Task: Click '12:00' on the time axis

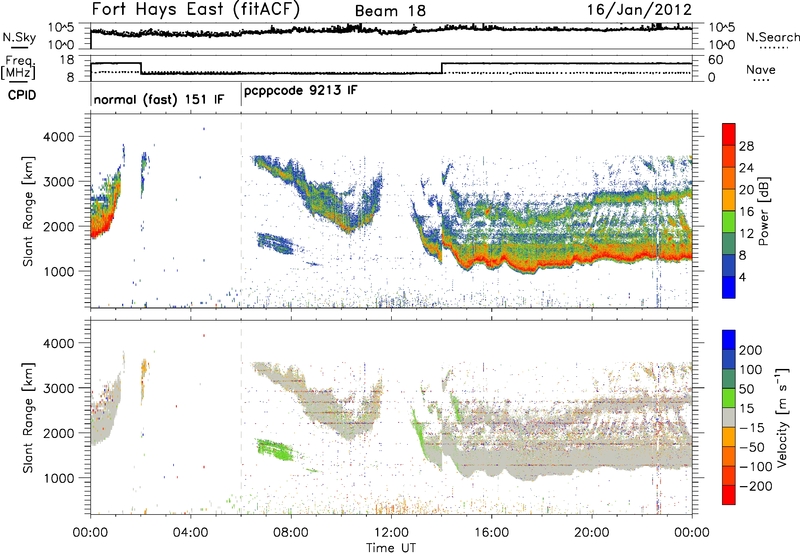Action: (x=391, y=533)
